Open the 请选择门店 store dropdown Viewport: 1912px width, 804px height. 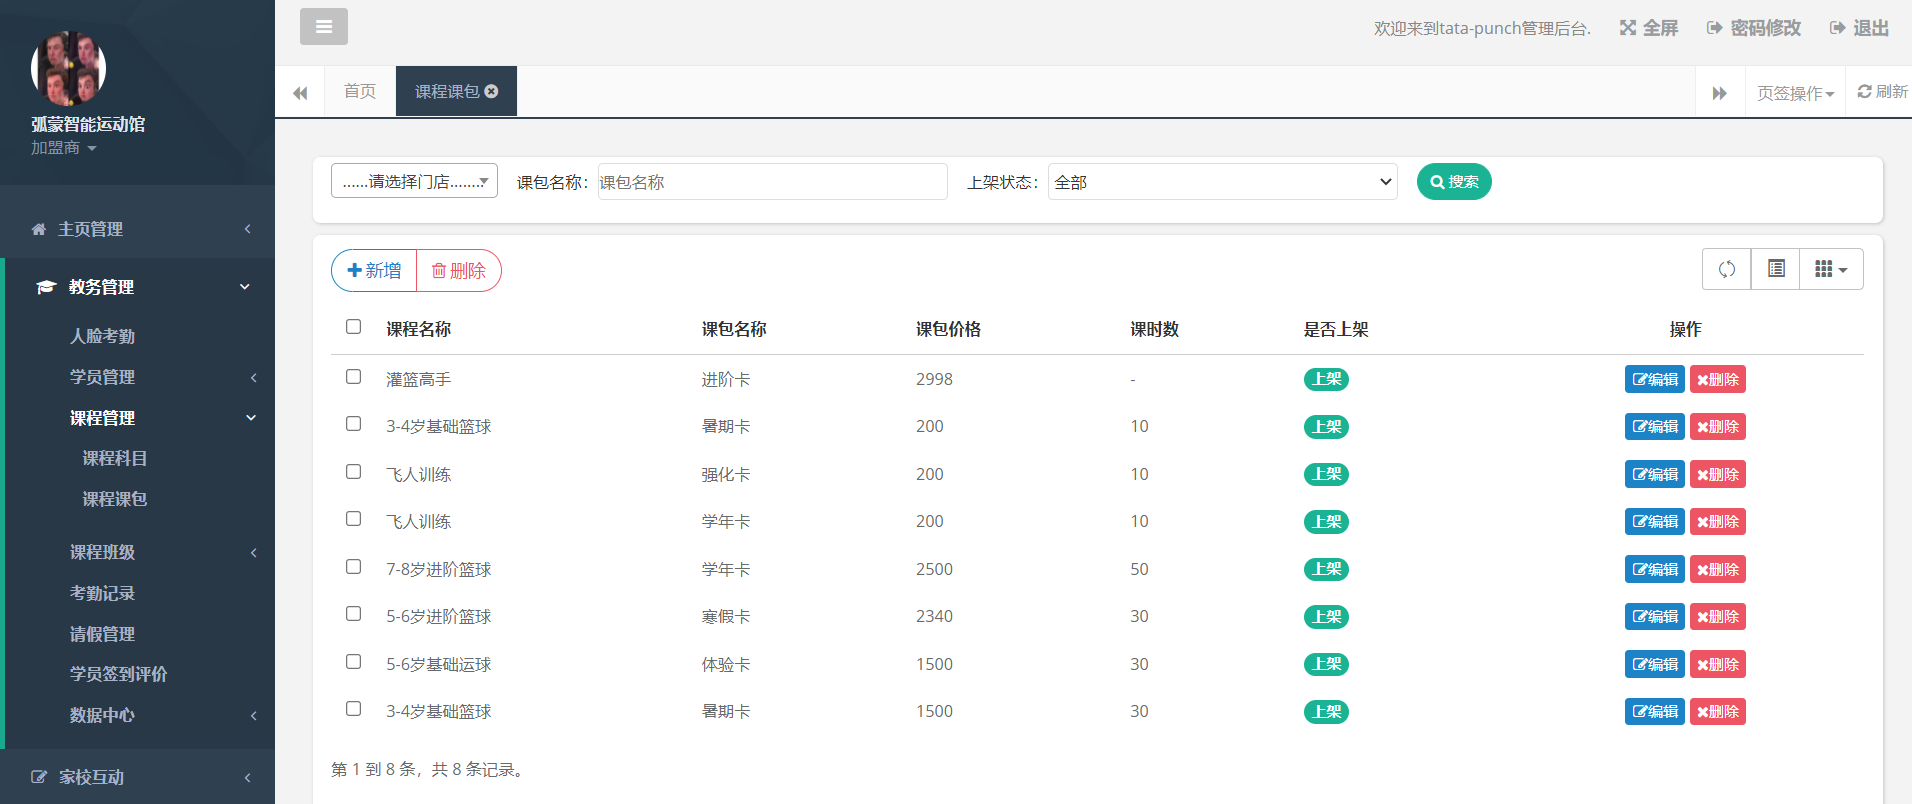[414, 181]
